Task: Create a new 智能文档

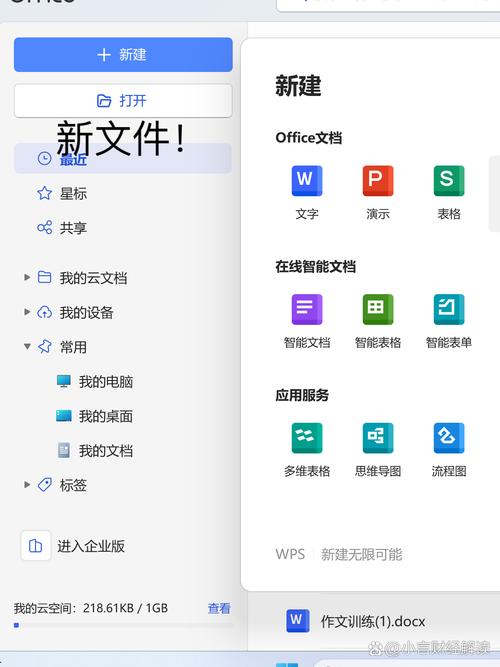Action: pos(307,322)
